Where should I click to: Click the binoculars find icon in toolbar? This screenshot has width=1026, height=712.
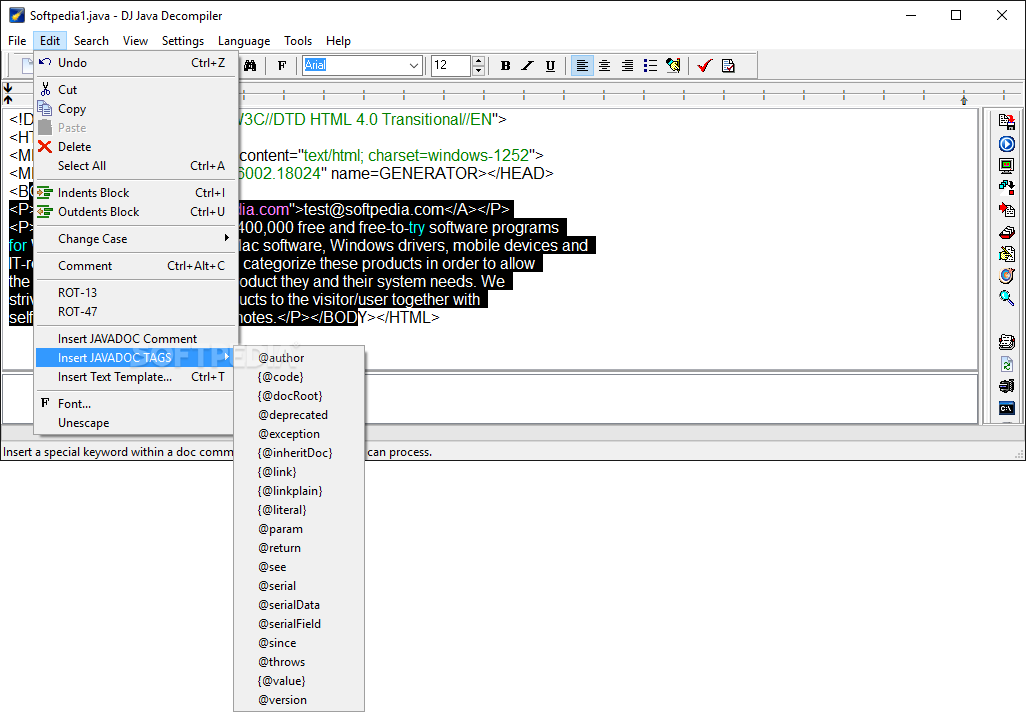click(250, 65)
